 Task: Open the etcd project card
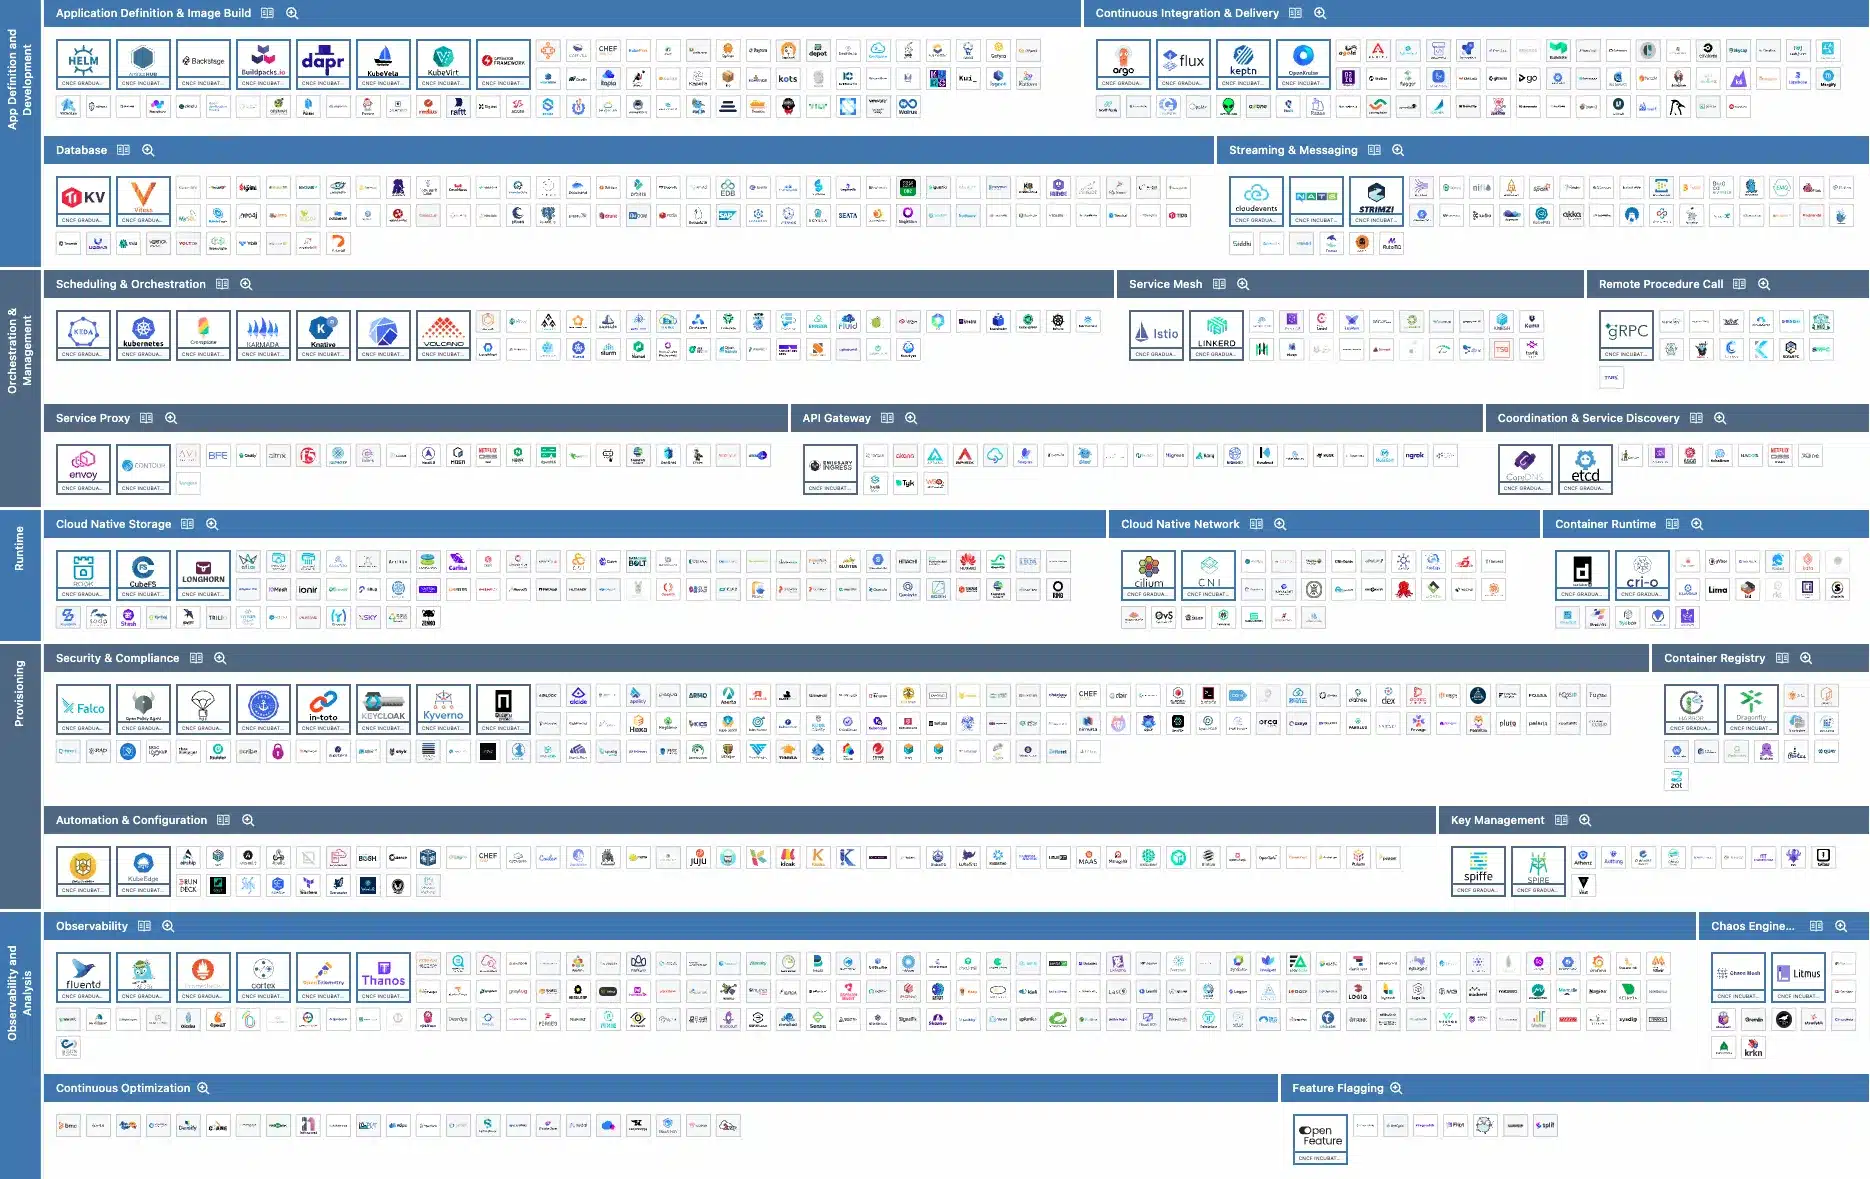(x=1585, y=469)
